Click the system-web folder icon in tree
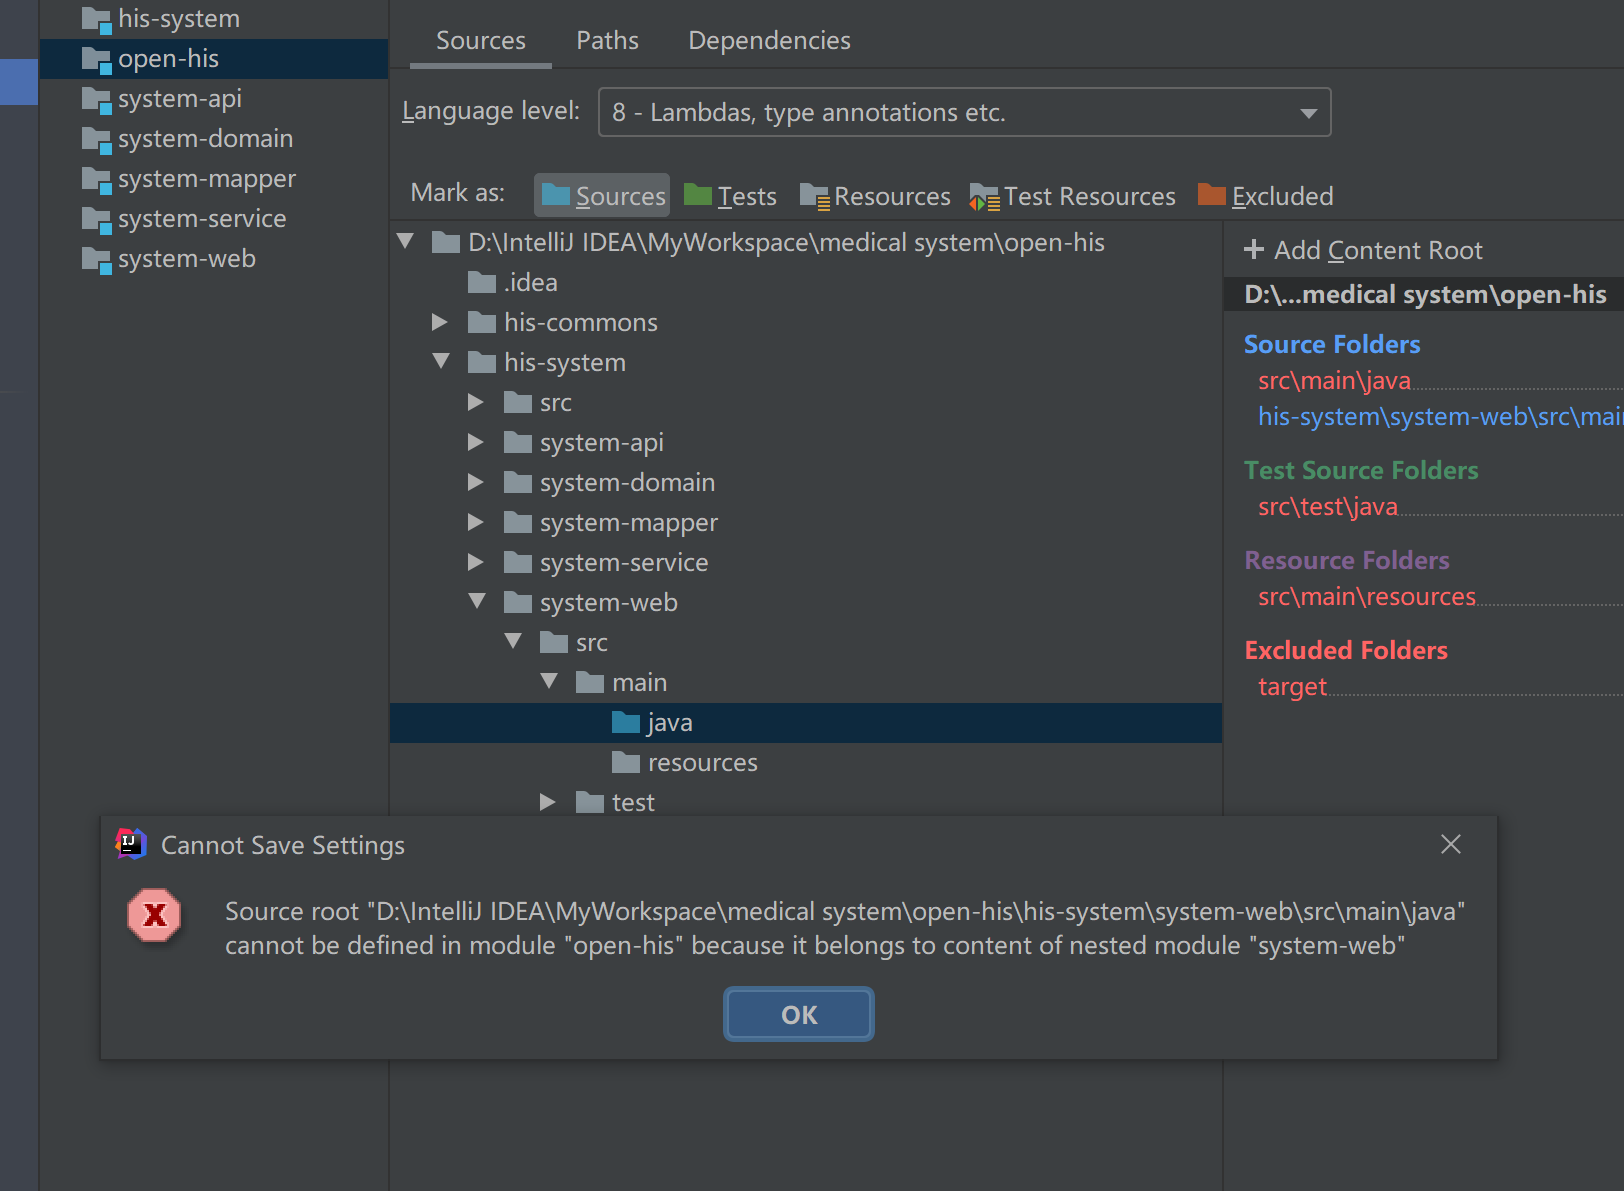The width and height of the screenshot is (1624, 1191). (518, 602)
